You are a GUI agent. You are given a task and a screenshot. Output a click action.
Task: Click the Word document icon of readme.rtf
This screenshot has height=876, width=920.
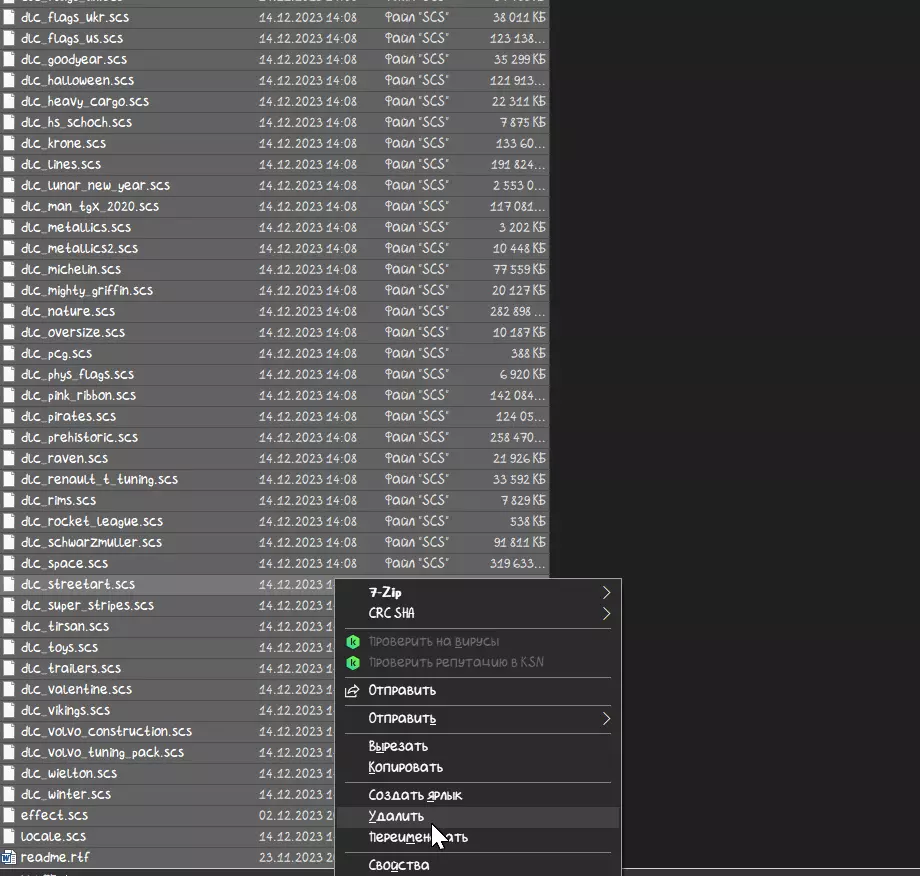(8, 857)
